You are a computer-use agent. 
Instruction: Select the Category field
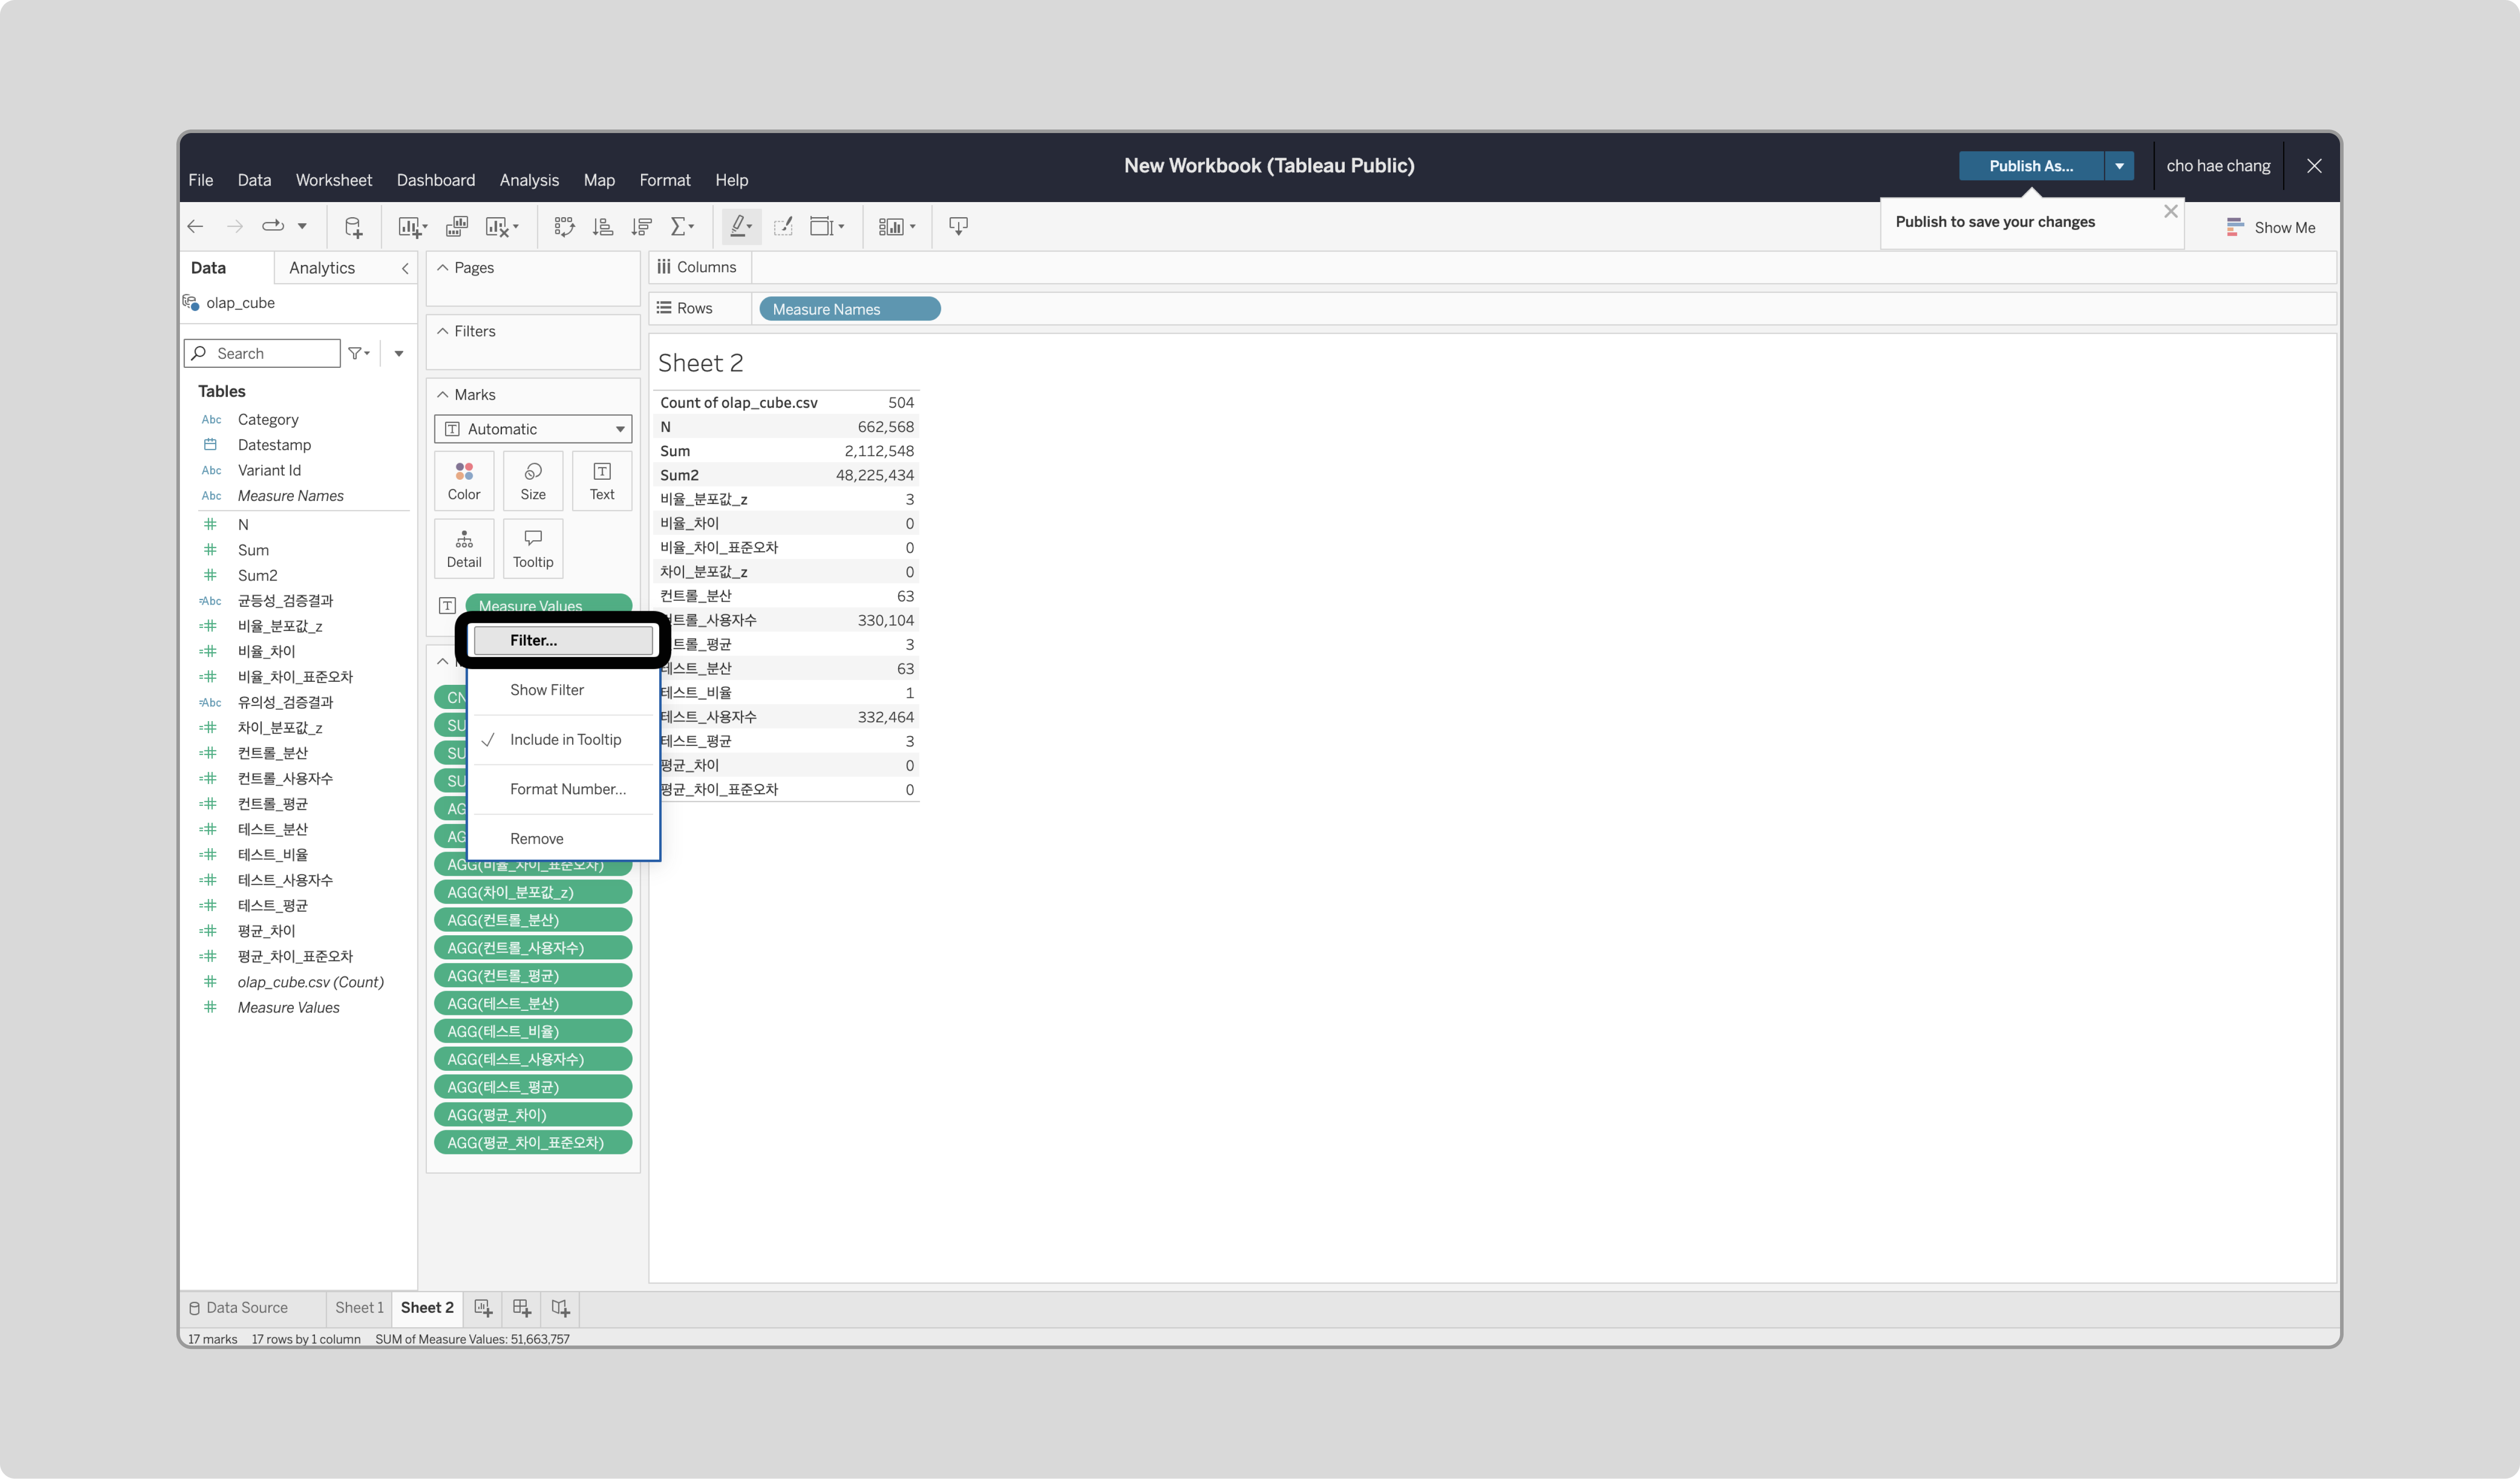click(x=268, y=420)
